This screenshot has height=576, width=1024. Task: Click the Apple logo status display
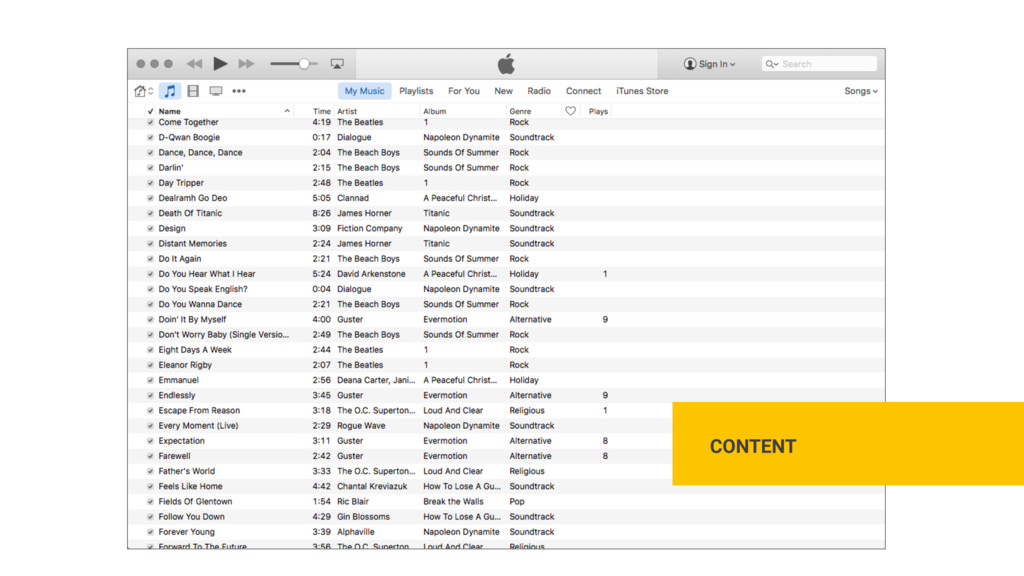click(506, 64)
